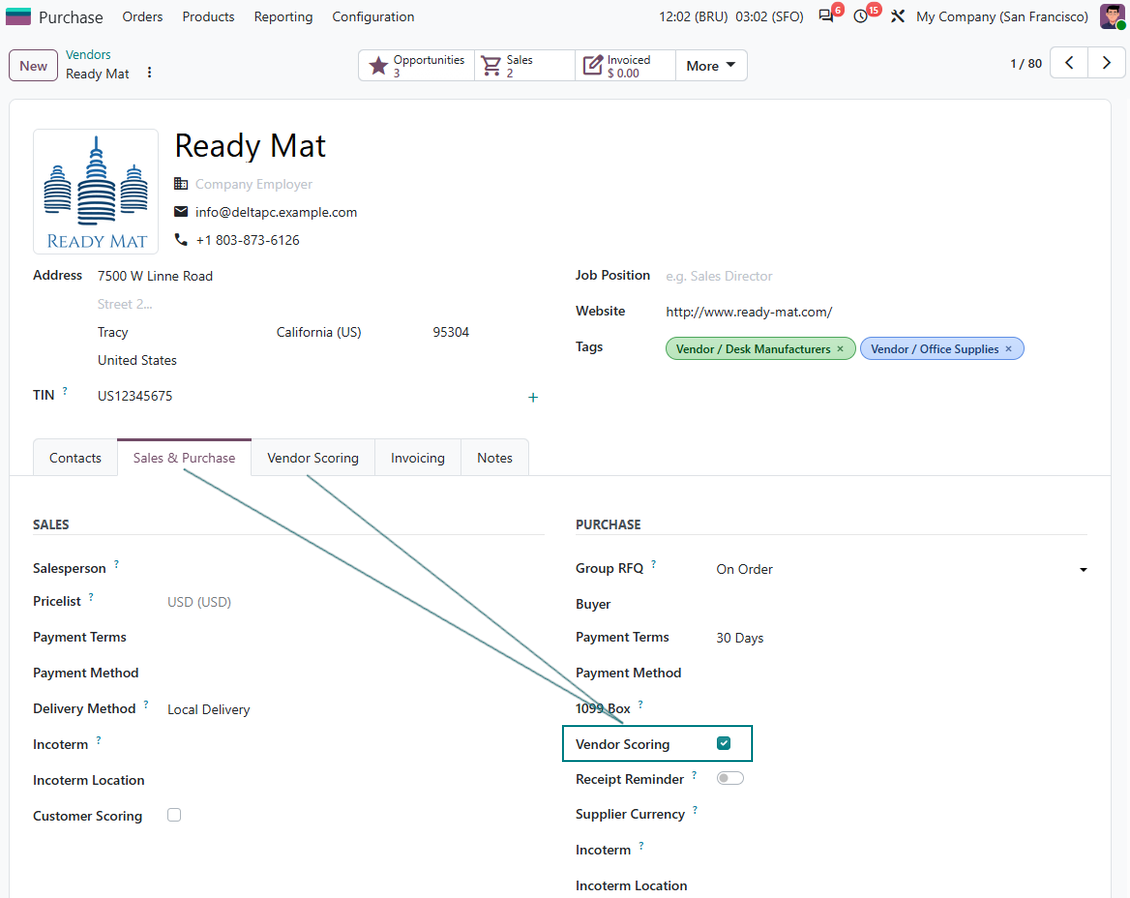
Task: Go to previous vendor record
Action: (x=1069, y=63)
